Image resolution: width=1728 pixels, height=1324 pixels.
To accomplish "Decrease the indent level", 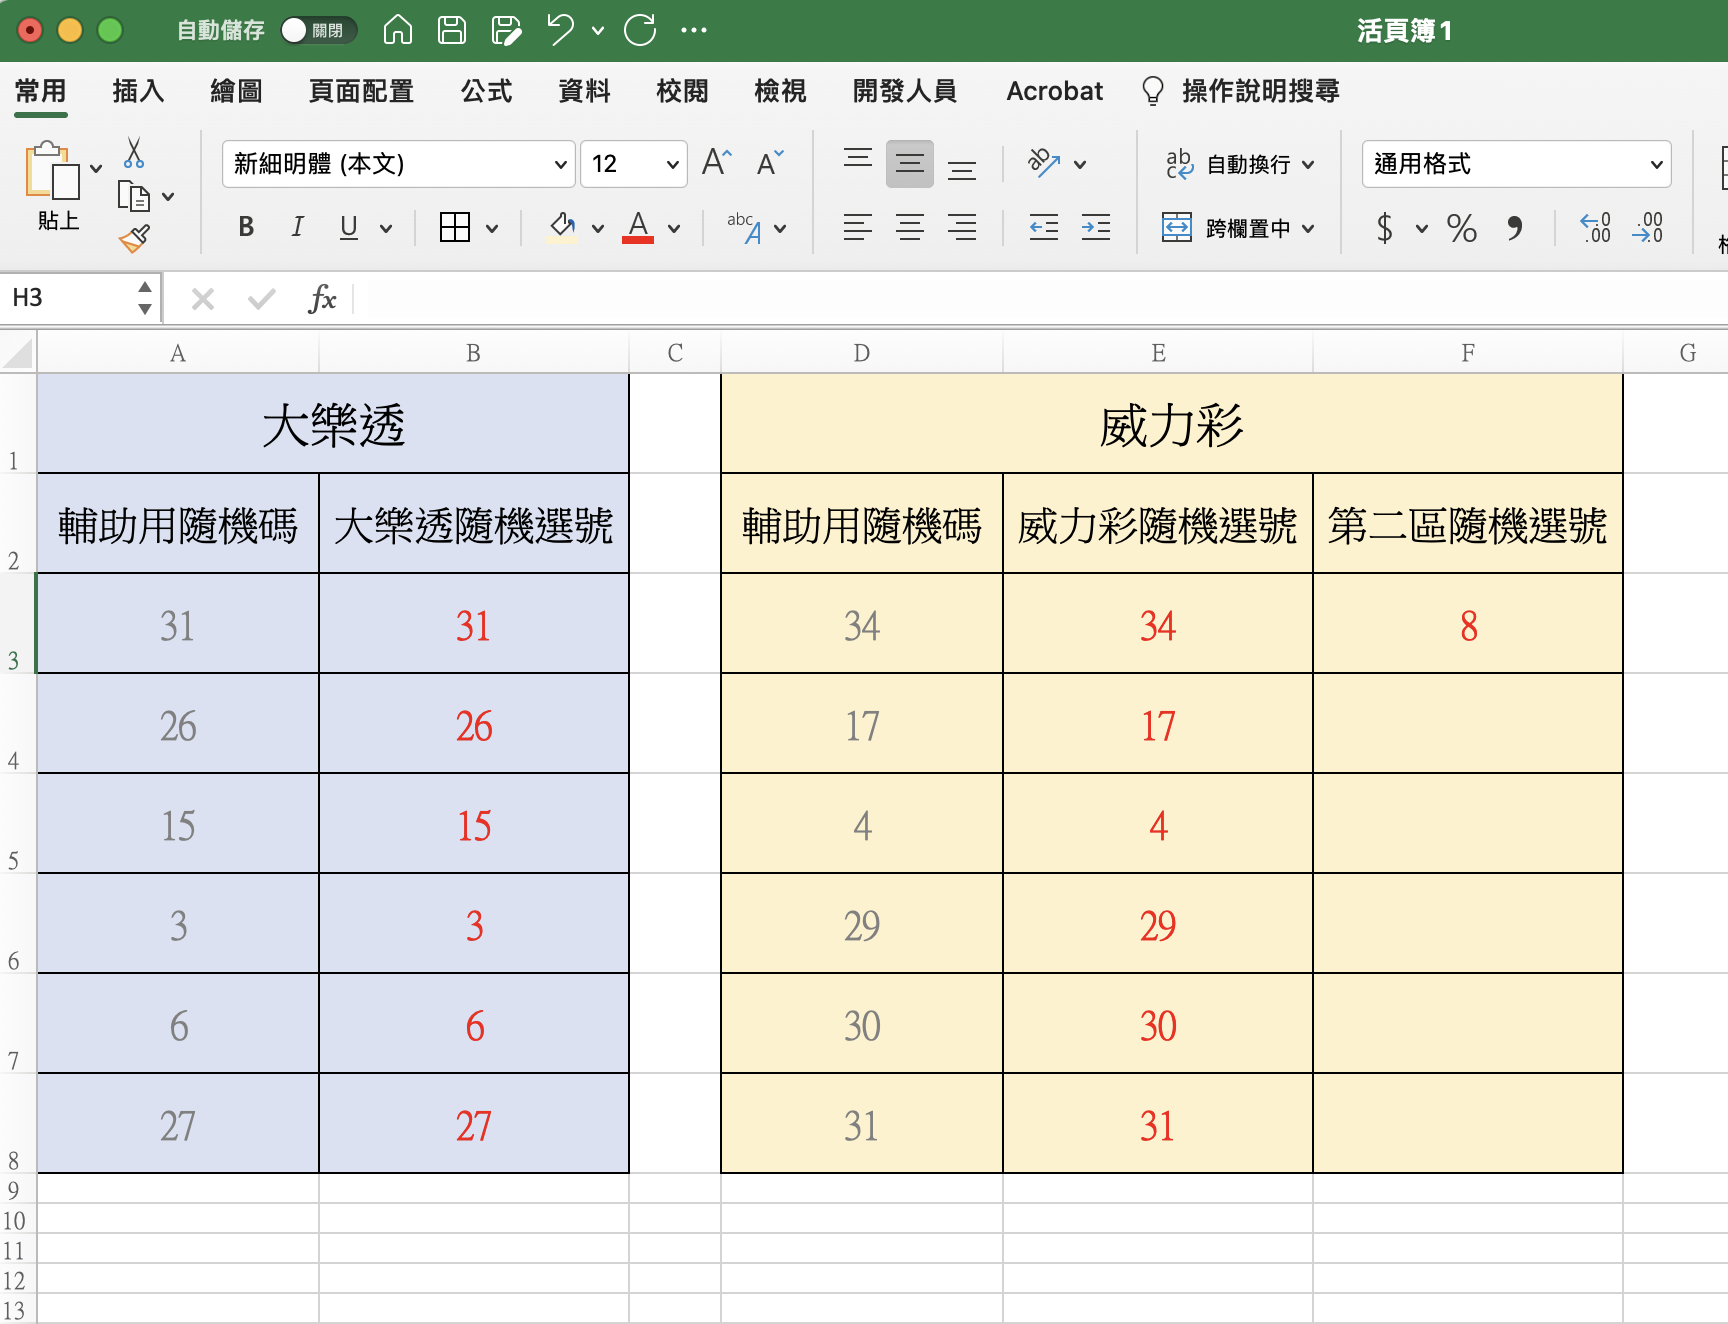I will (x=1044, y=228).
